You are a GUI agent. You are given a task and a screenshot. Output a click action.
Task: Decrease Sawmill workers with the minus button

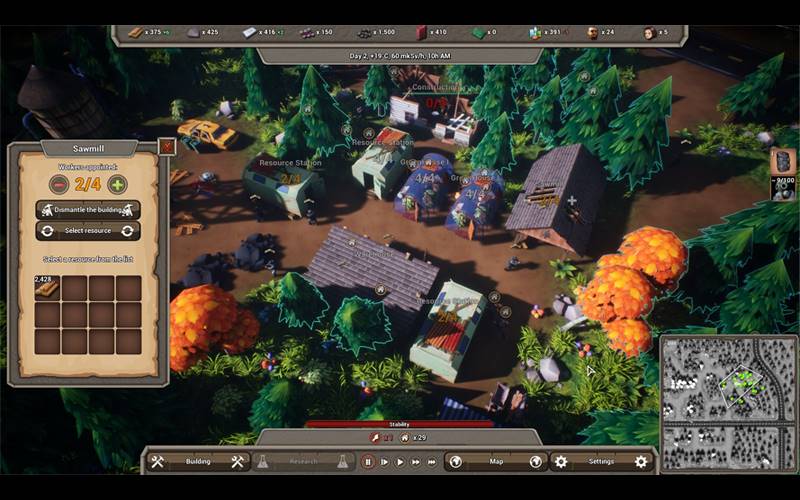coord(59,184)
